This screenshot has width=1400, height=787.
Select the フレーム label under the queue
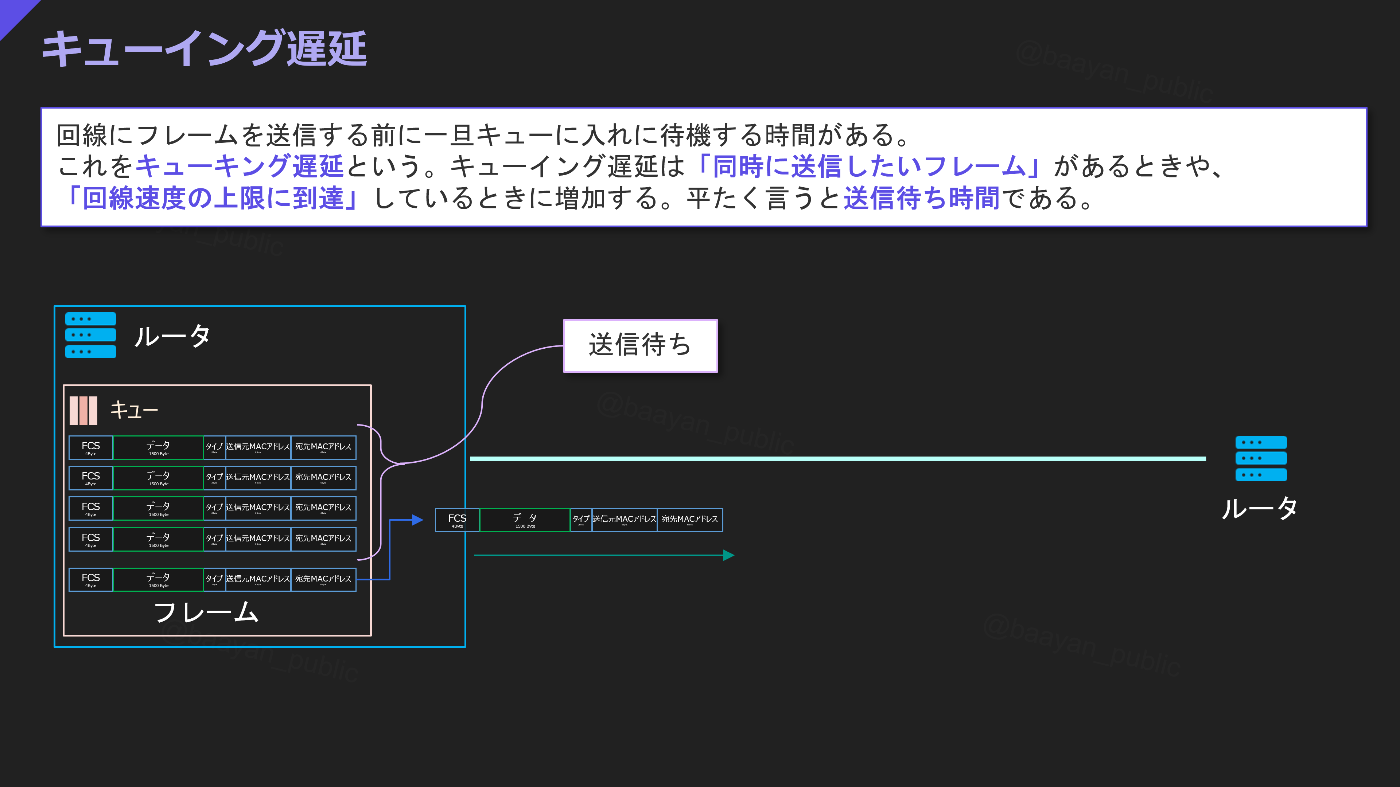[x=206, y=612]
